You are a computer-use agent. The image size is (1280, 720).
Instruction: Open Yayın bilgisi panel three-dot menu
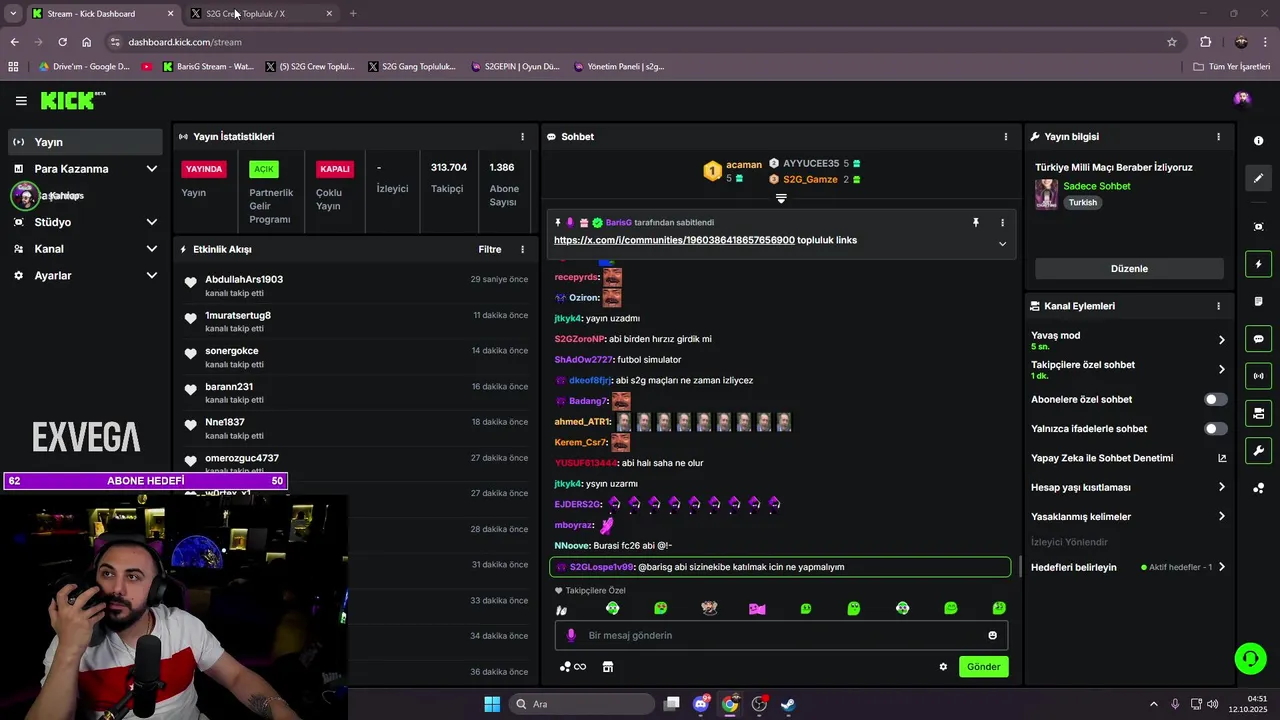pyautogui.click(x=1218, y=137)
